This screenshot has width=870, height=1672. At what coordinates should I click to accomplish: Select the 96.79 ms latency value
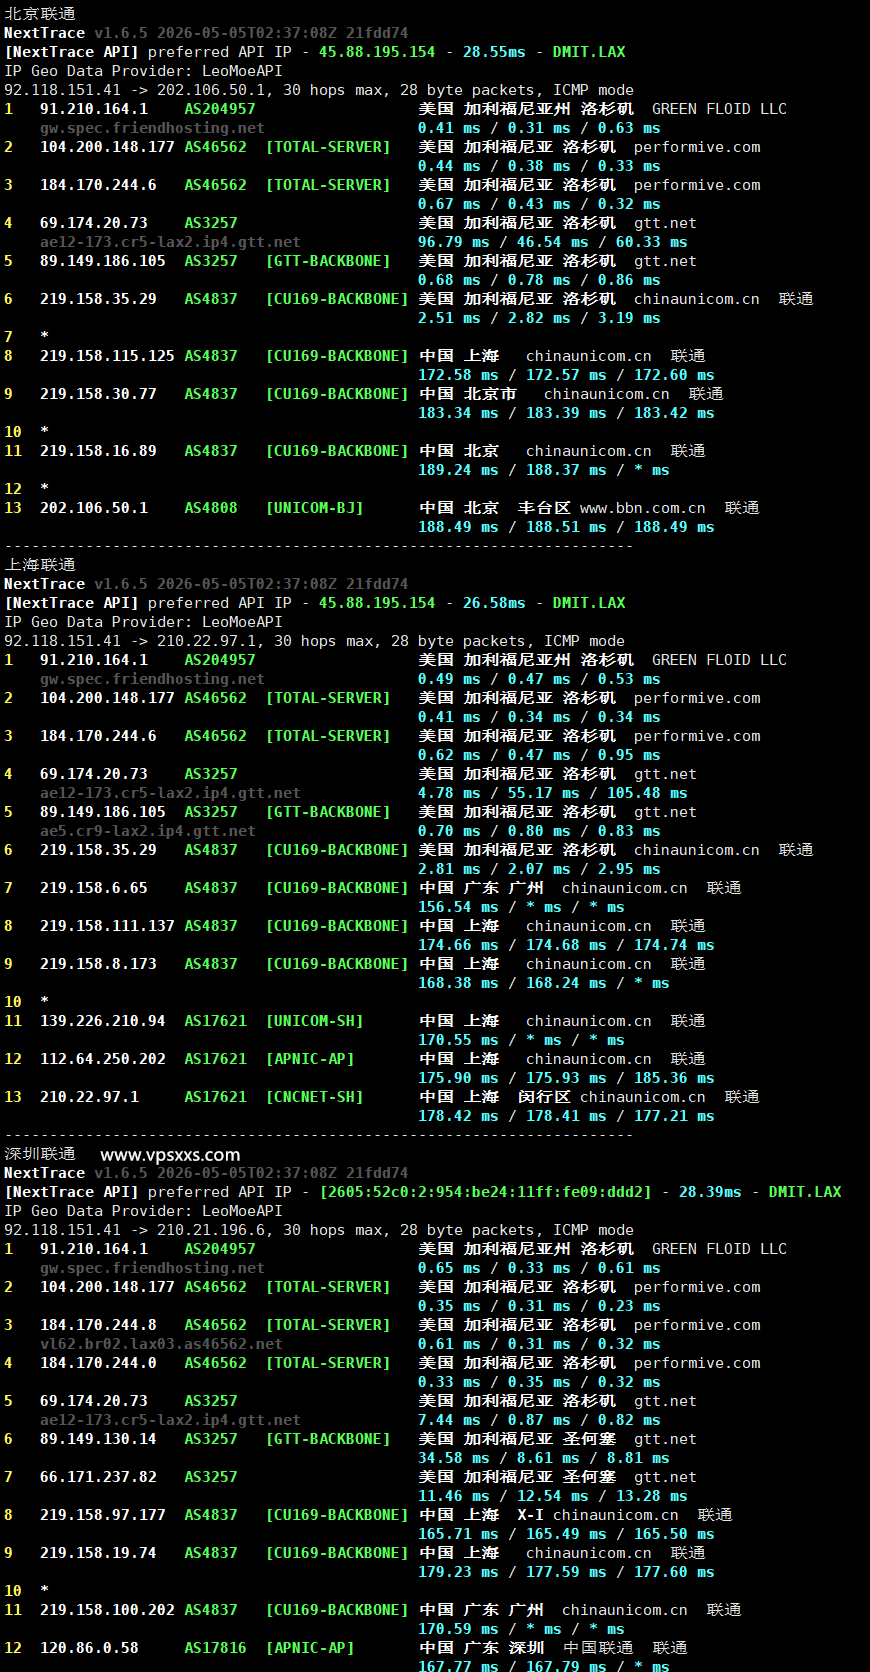coord(454,242)
